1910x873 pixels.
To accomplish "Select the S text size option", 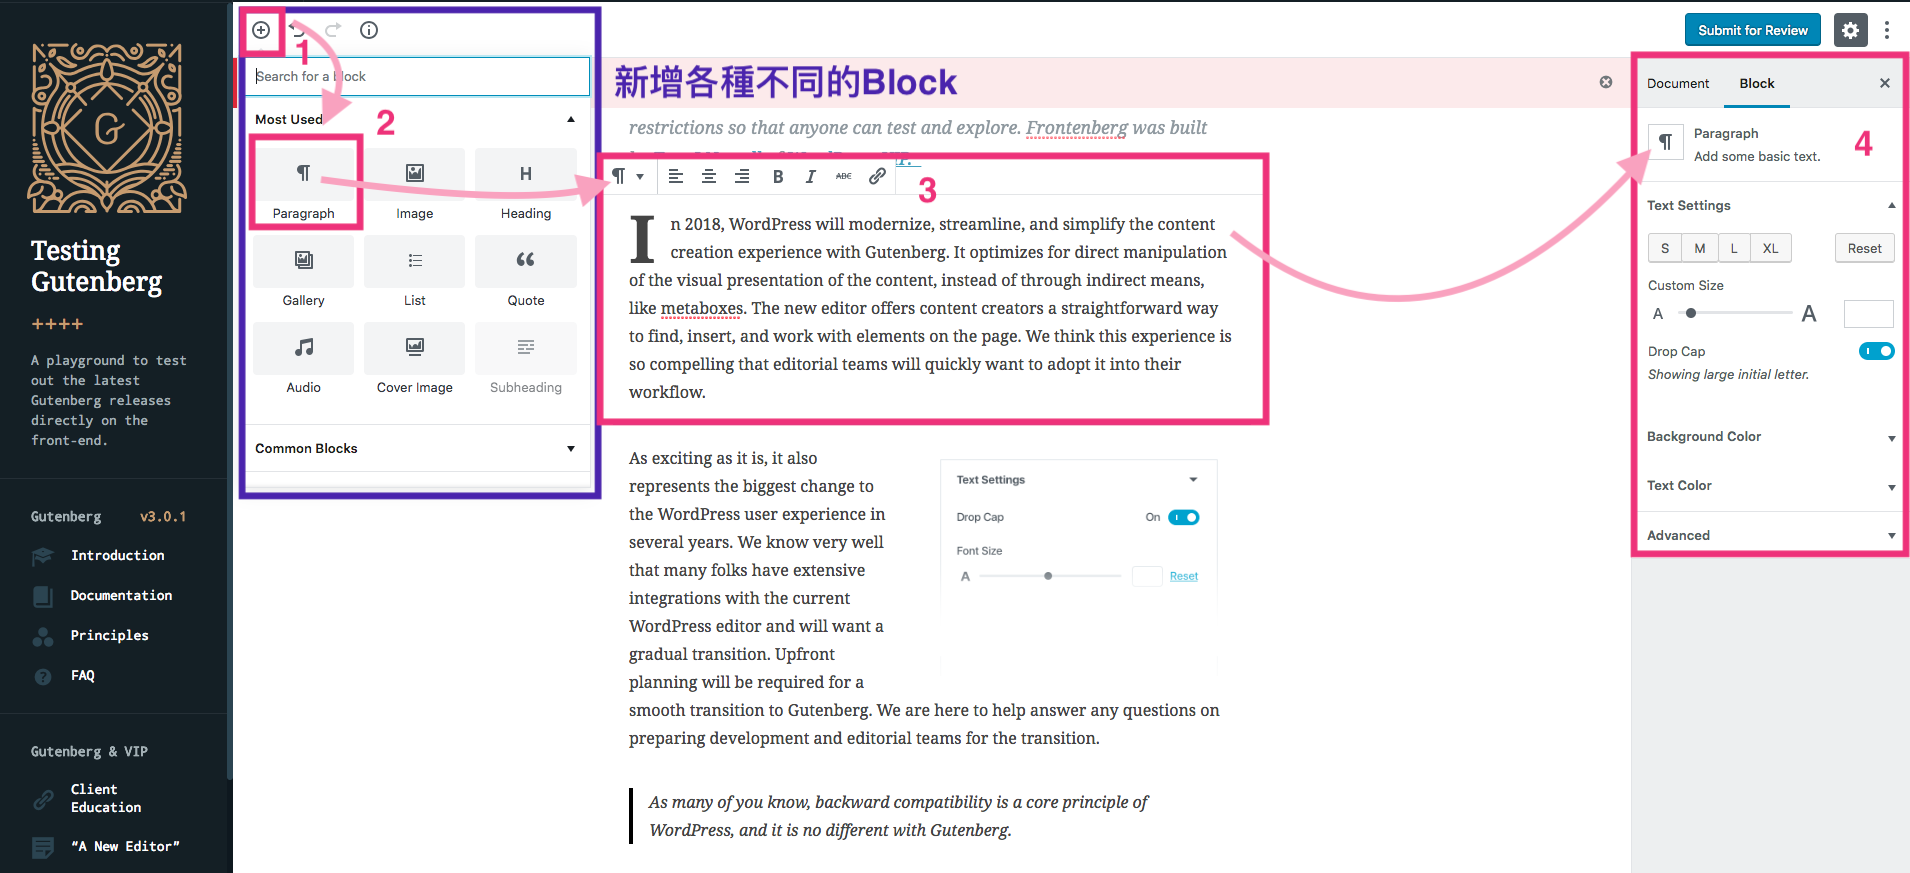I will 1665,248.
